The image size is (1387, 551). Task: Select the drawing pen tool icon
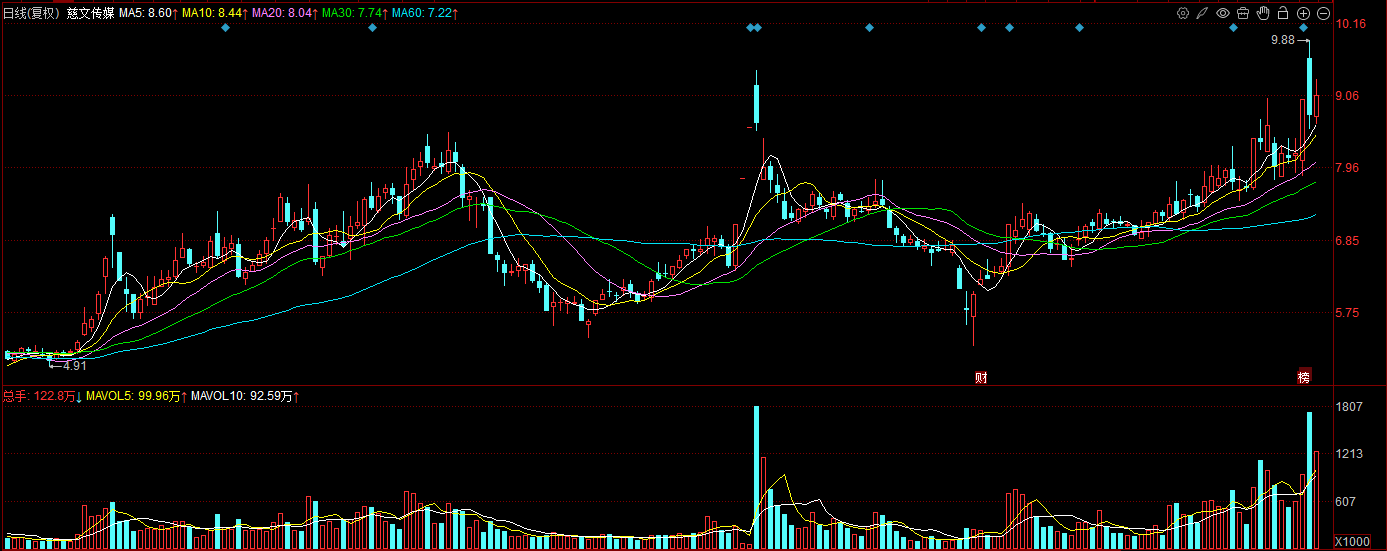(x=1202, y=13)
